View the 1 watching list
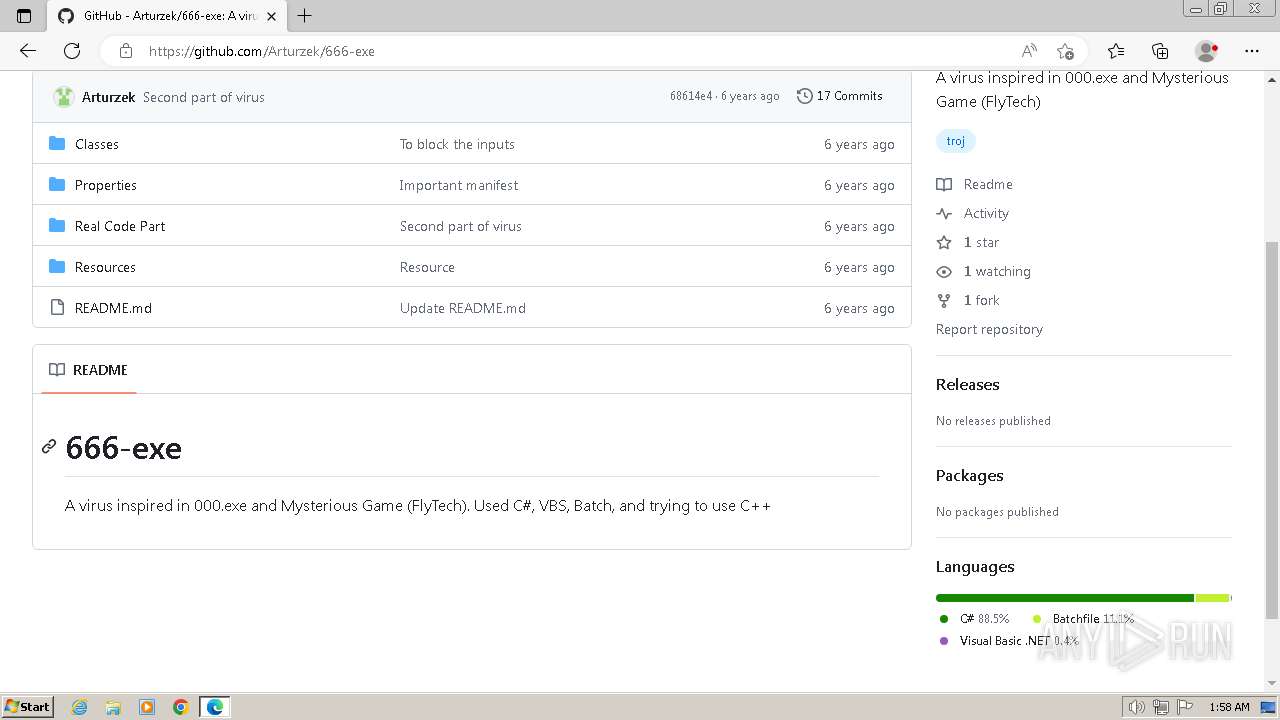 [984, 271]
